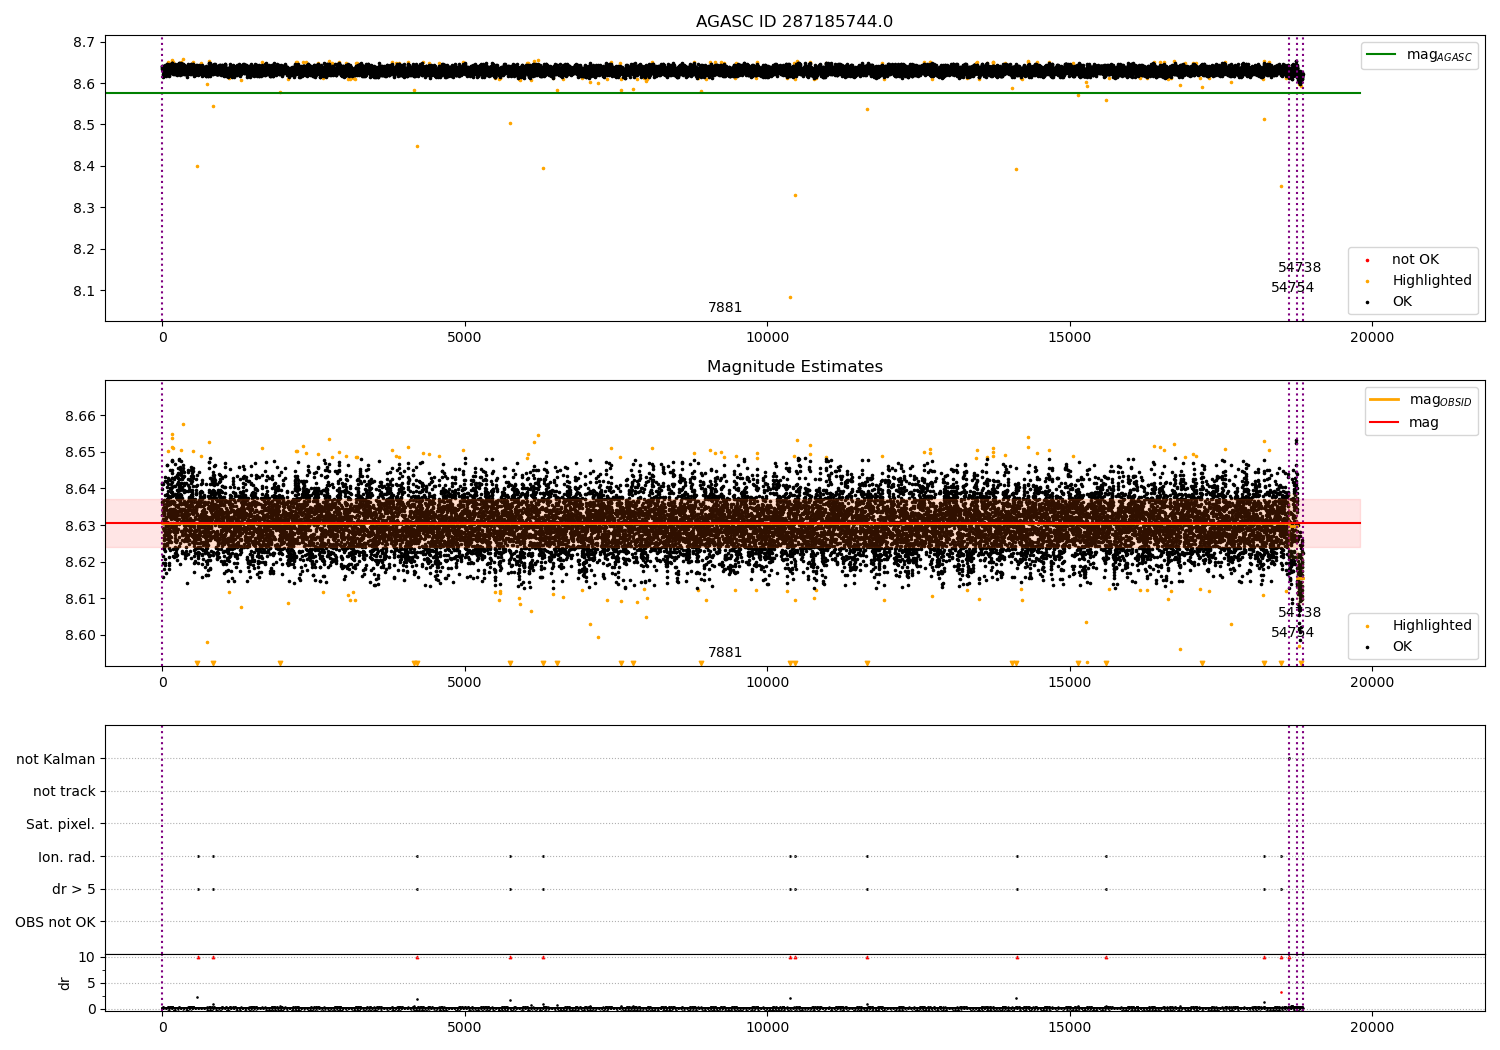
Task: Click the 8.7 tick label on top plot
Action: click(x=85, y=42)
